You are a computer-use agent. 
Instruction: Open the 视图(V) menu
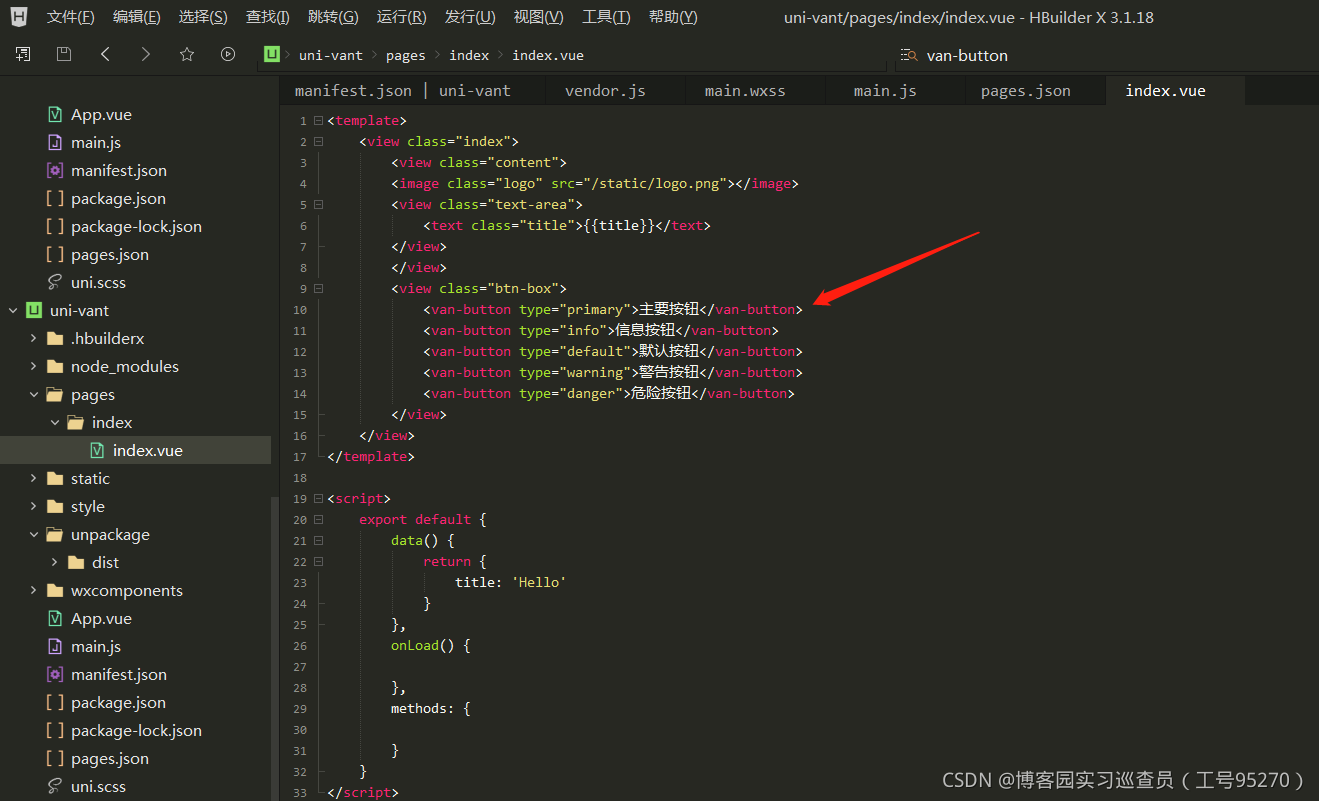pyautogui.click(x=538, y=17)
